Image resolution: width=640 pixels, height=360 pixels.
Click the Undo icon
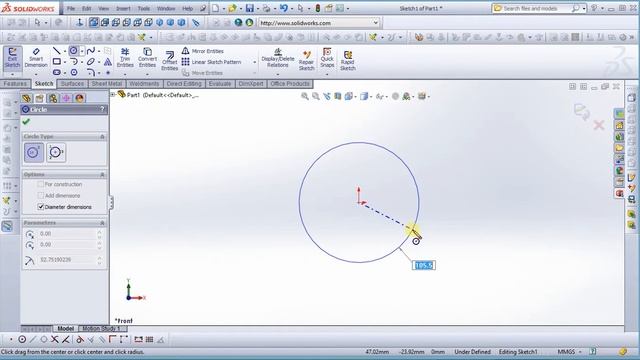tap(284, 8)
